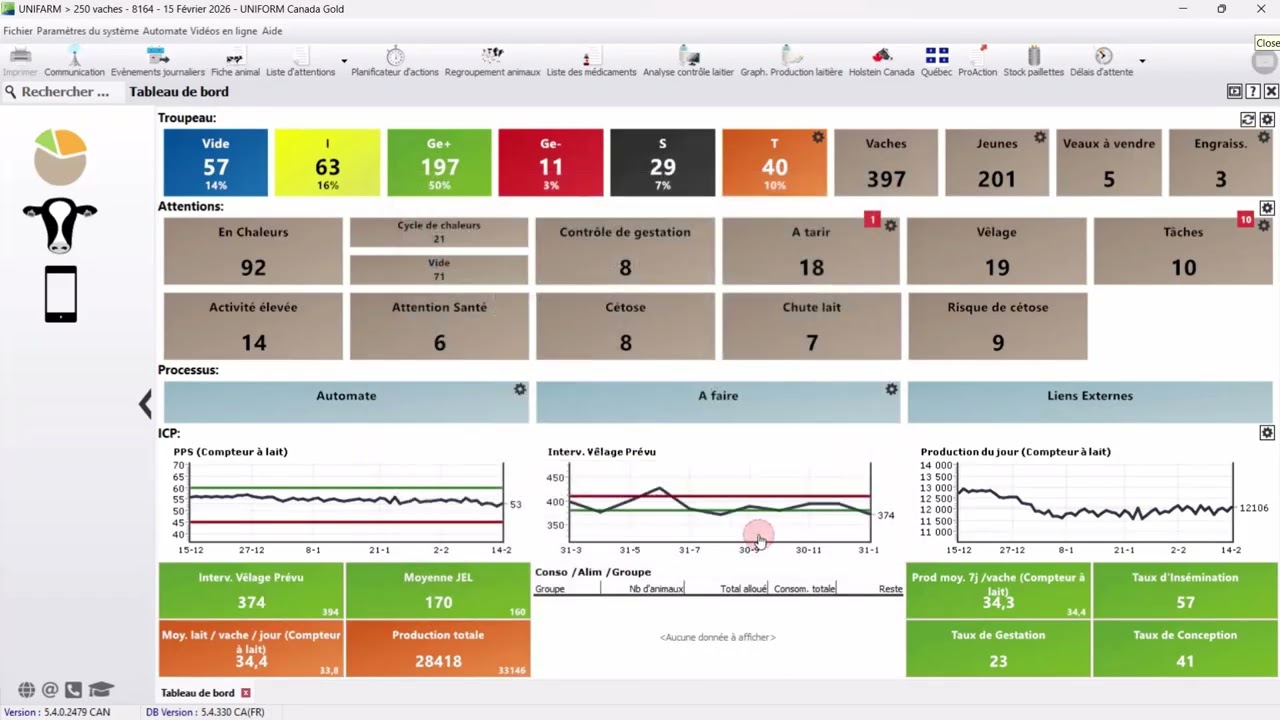Viewport: 1280px width, 720px height.
Task: Collapse the left sidebar with the arrow
Action: click(146, 404)
